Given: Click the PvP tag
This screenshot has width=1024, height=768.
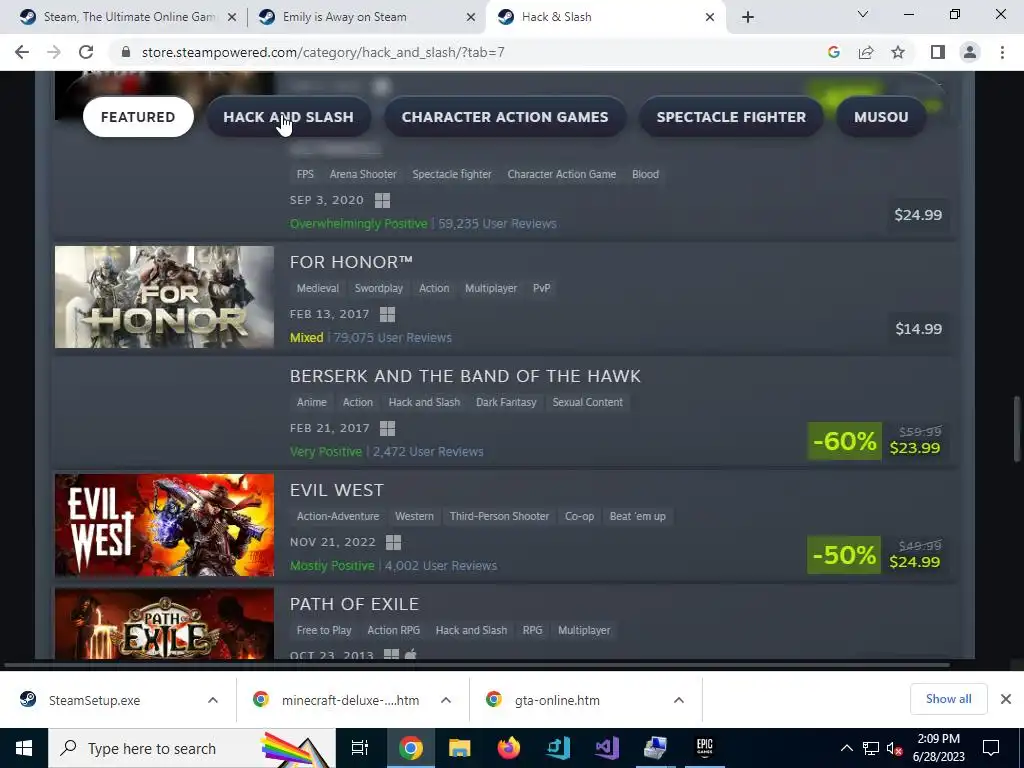Looking at the screenshot, I should tap(541, 288).
